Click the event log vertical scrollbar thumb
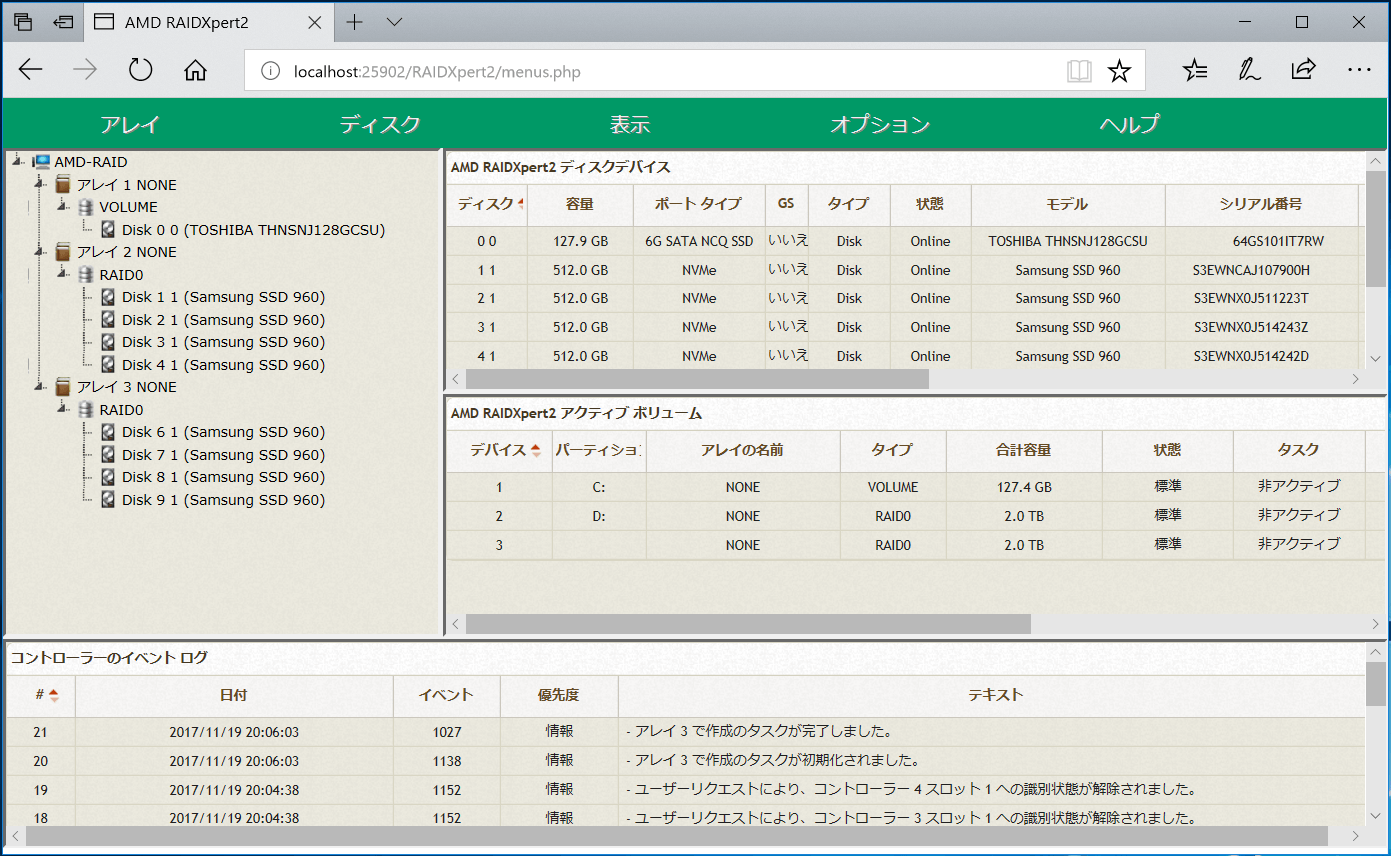Image resolution: width=1391 pixels, height=856 pixels. (1376, 684)
